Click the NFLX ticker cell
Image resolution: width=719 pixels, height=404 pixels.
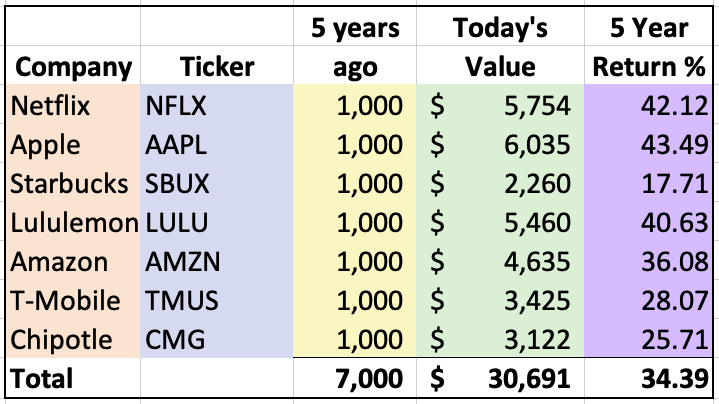(217, 105)
